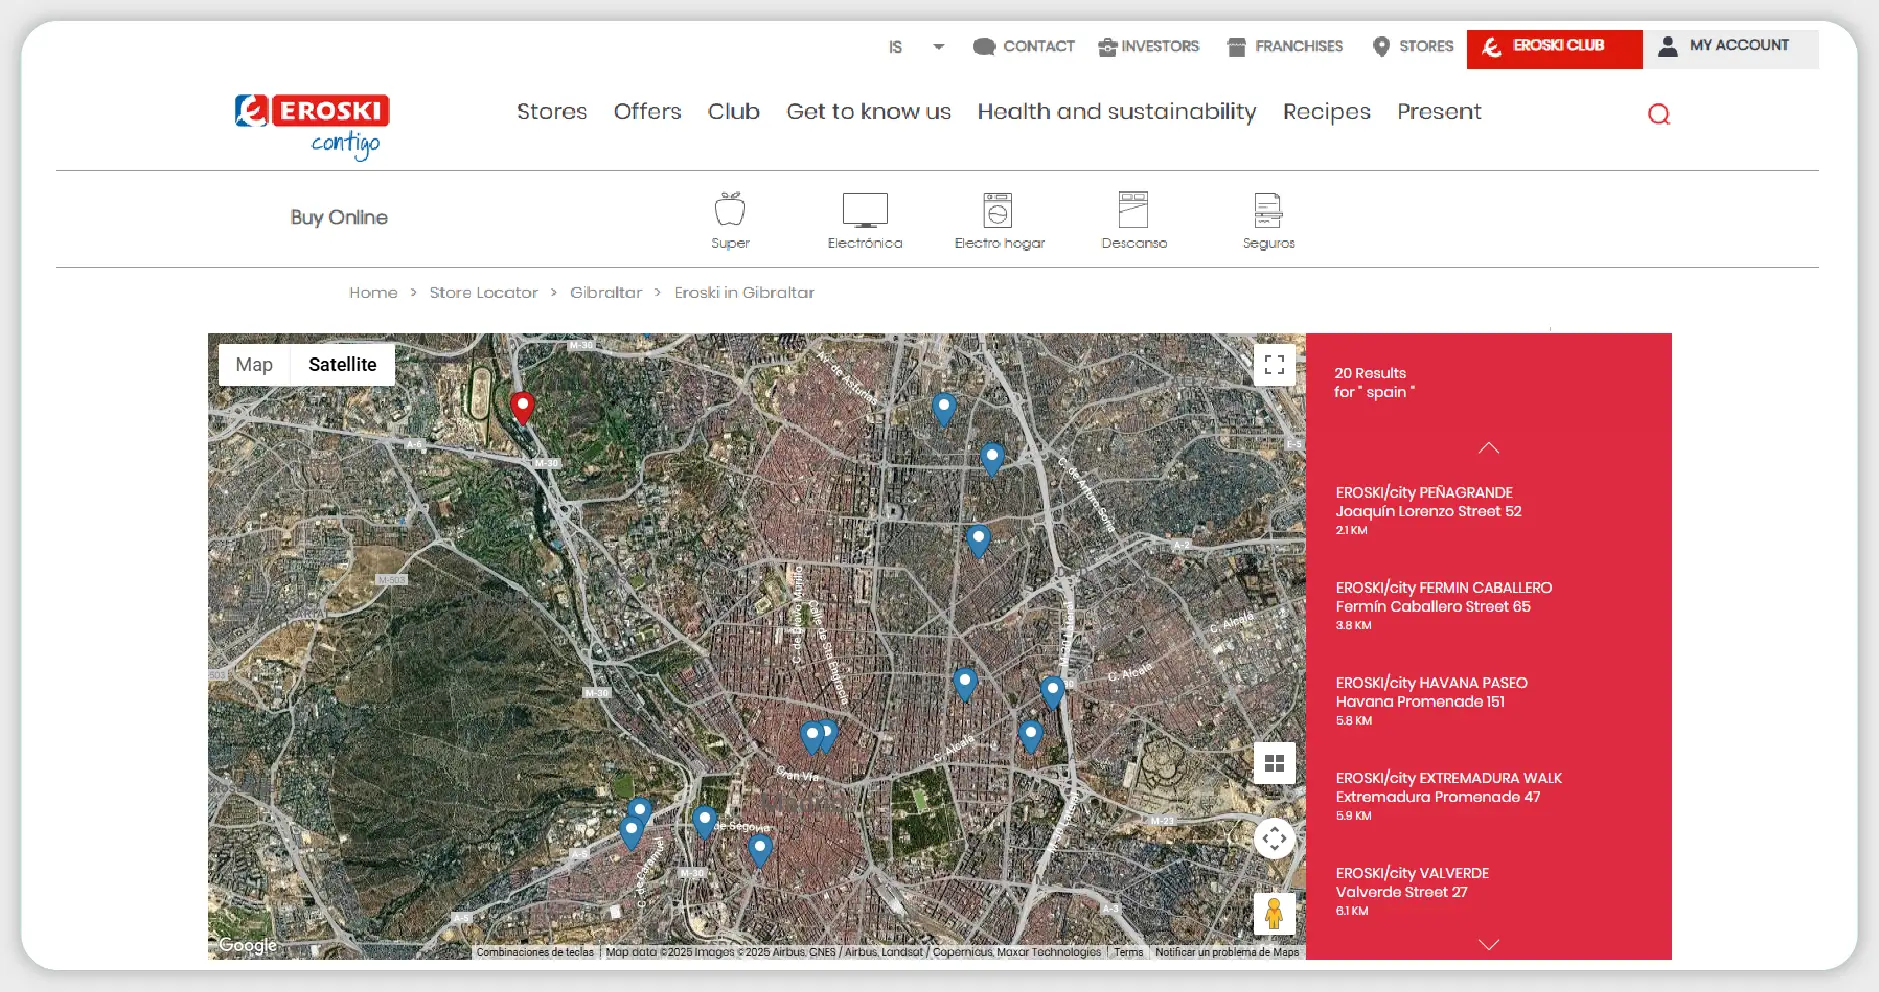Go to Store Locator breadcrumb
Viewport: 1879px width, 992px height.
point(483,292)
